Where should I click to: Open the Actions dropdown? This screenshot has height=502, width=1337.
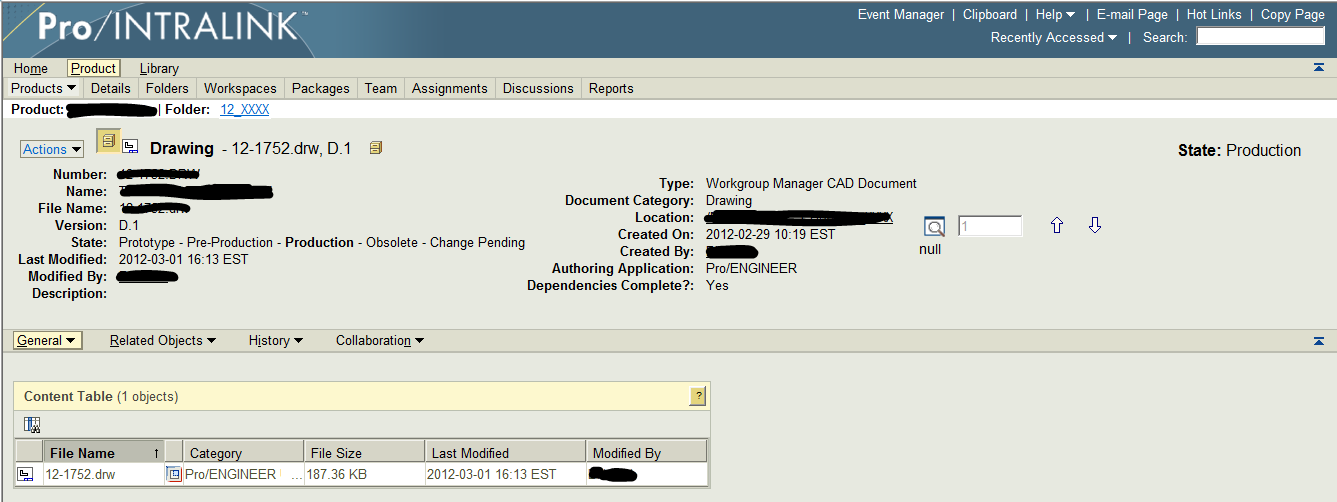tap(52, 149)
